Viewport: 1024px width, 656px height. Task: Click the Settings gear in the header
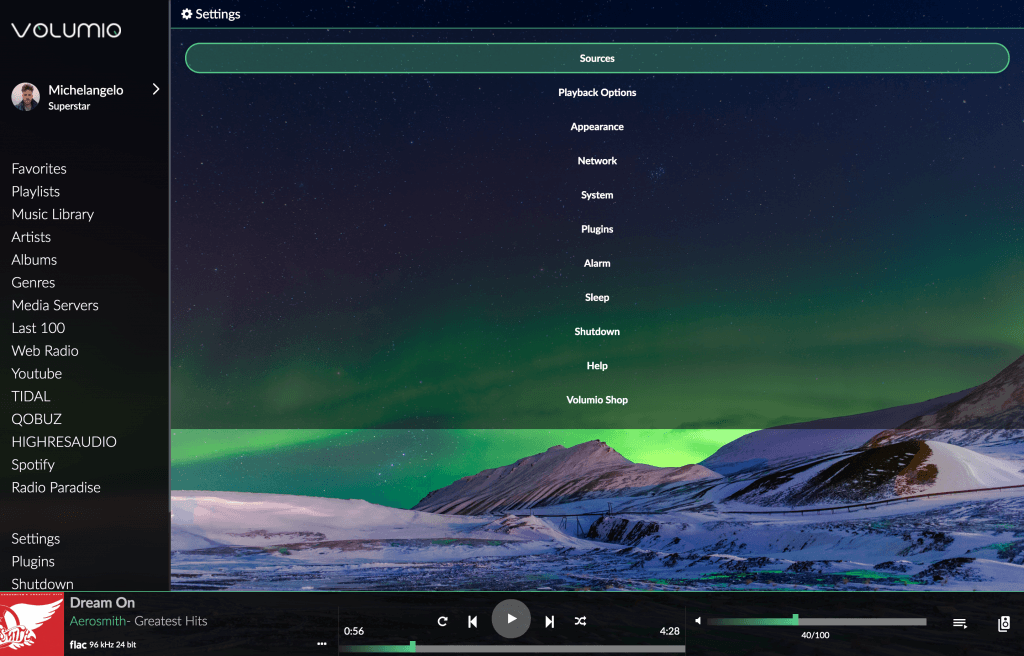coord(186,13)
